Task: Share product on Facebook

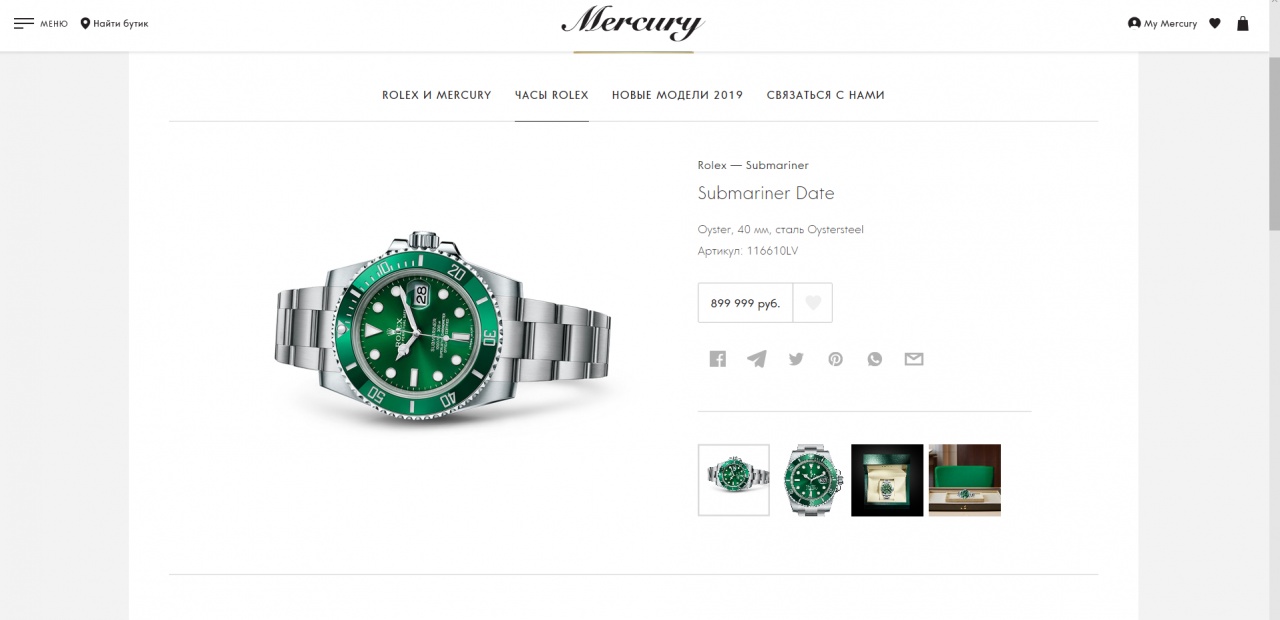Action: 718,359
